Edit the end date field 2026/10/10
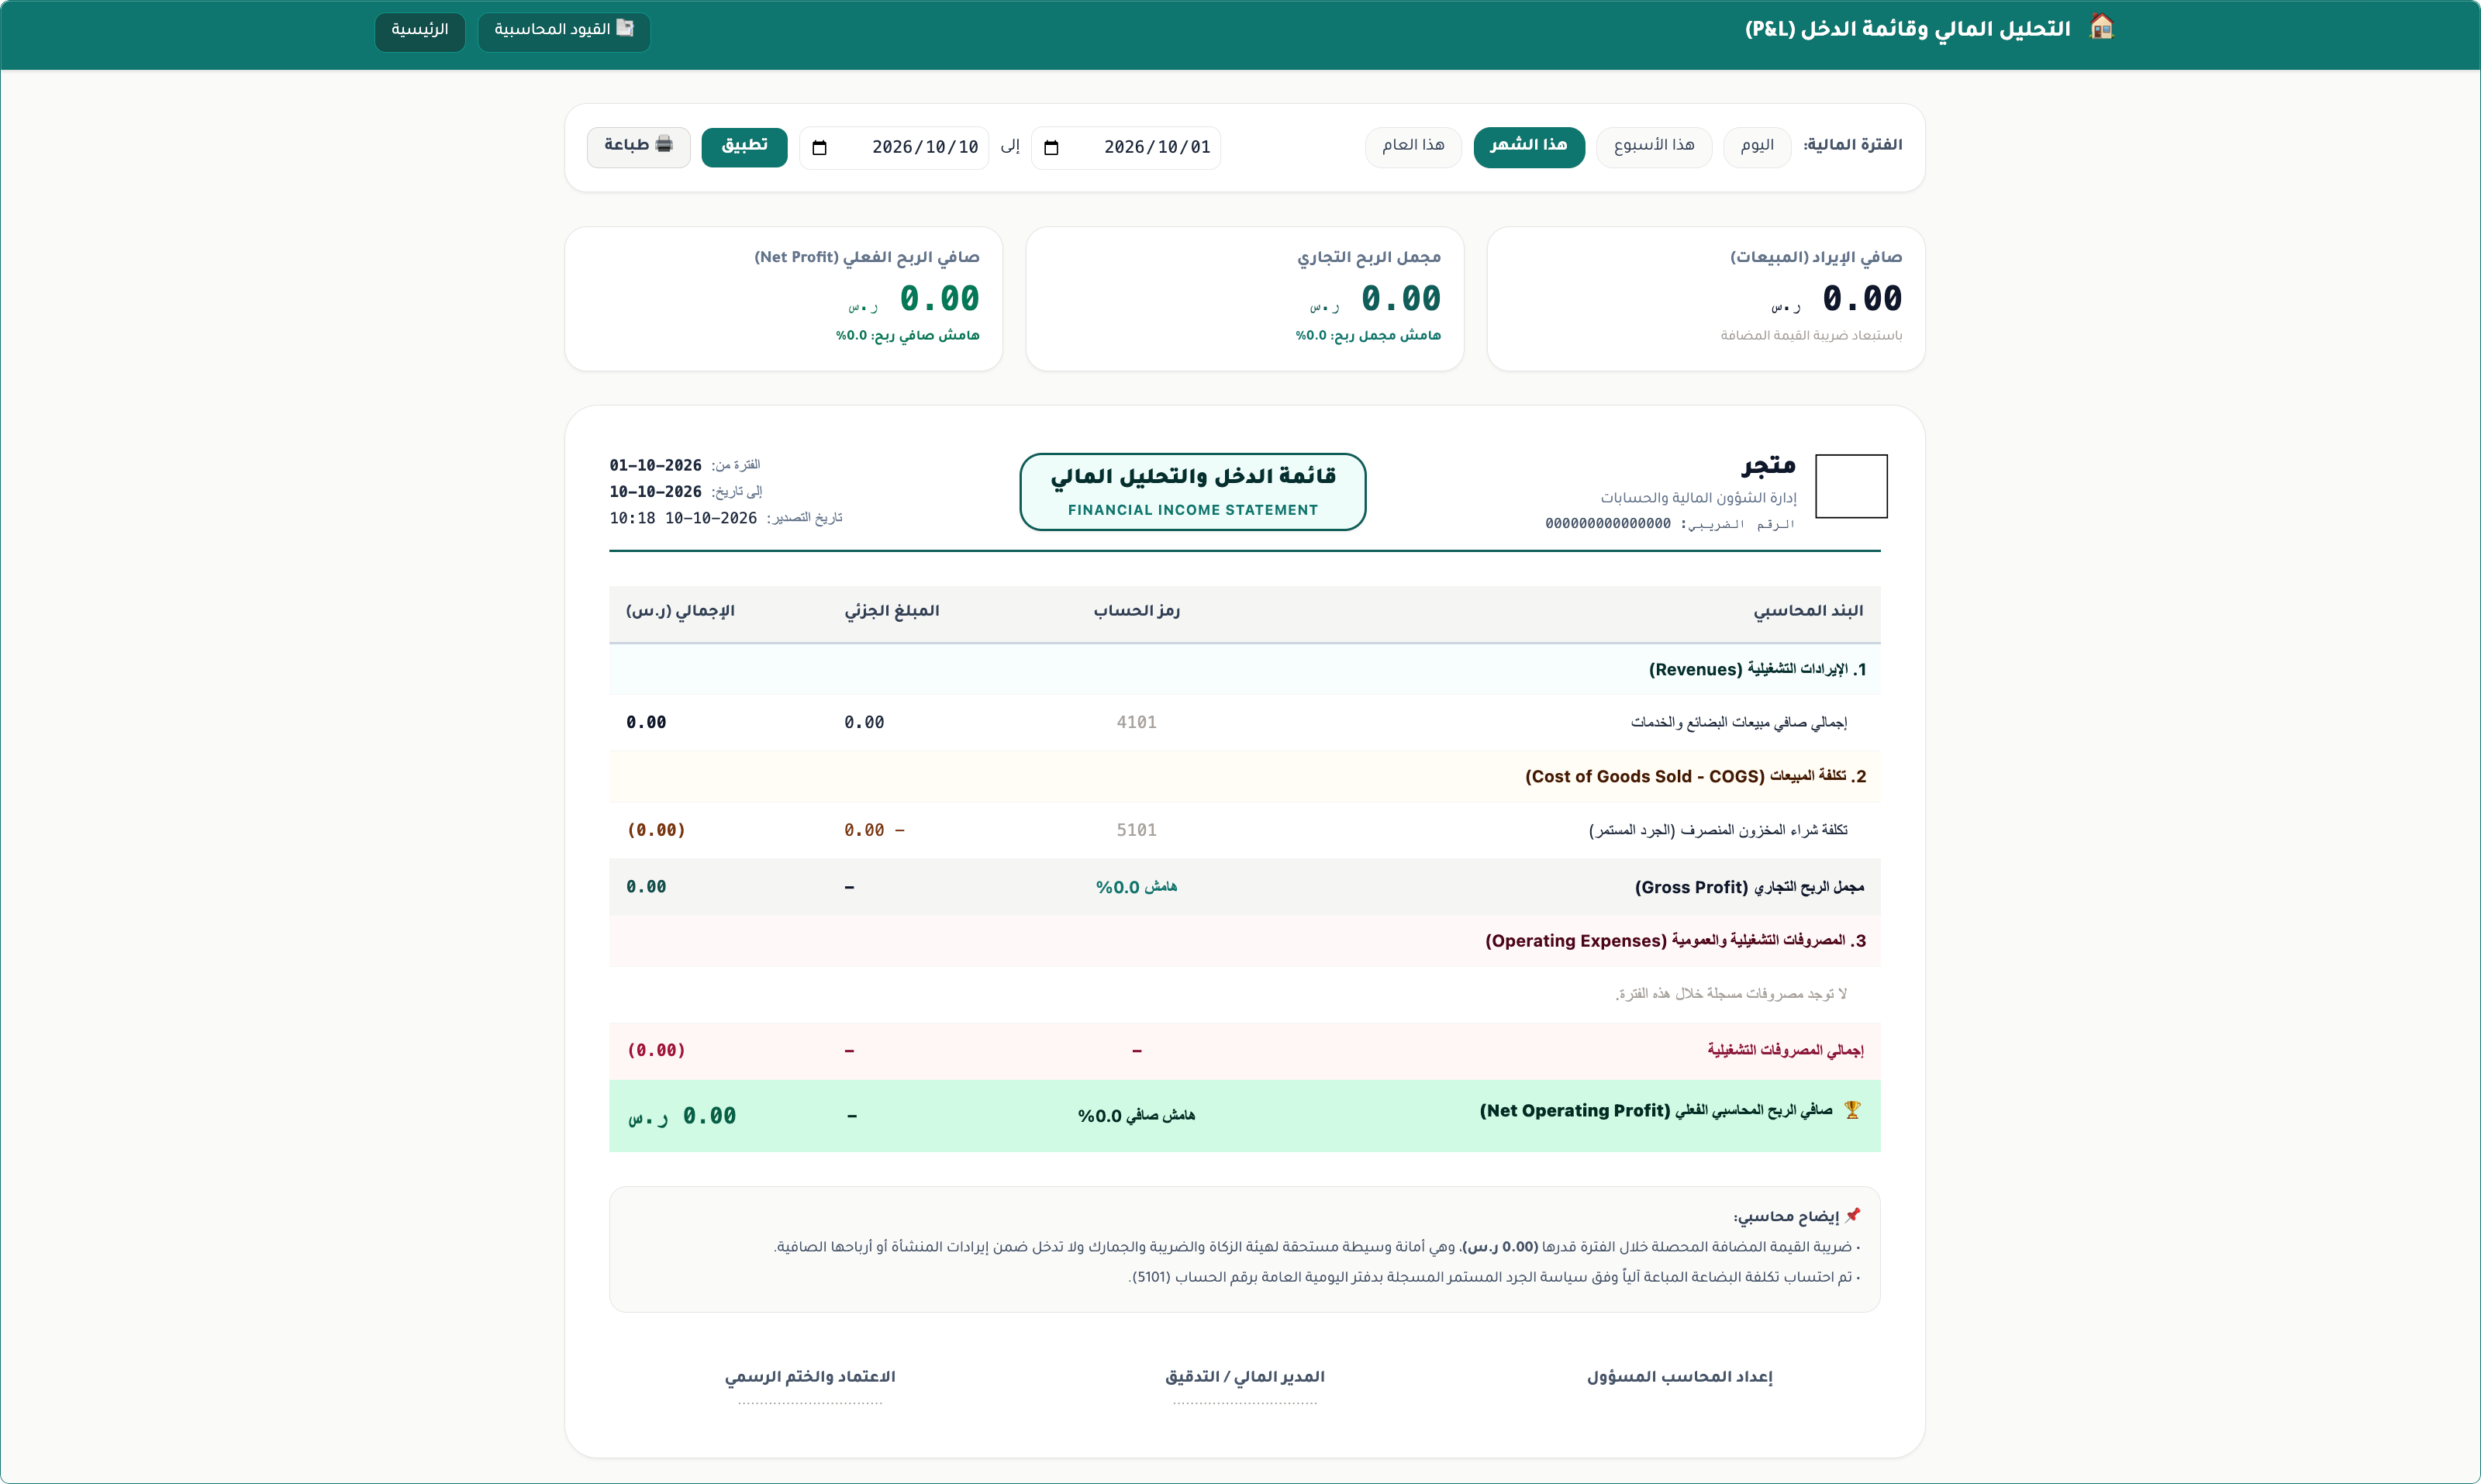The width and height of the screenshot is (2481, 1484). click(894, 148)
